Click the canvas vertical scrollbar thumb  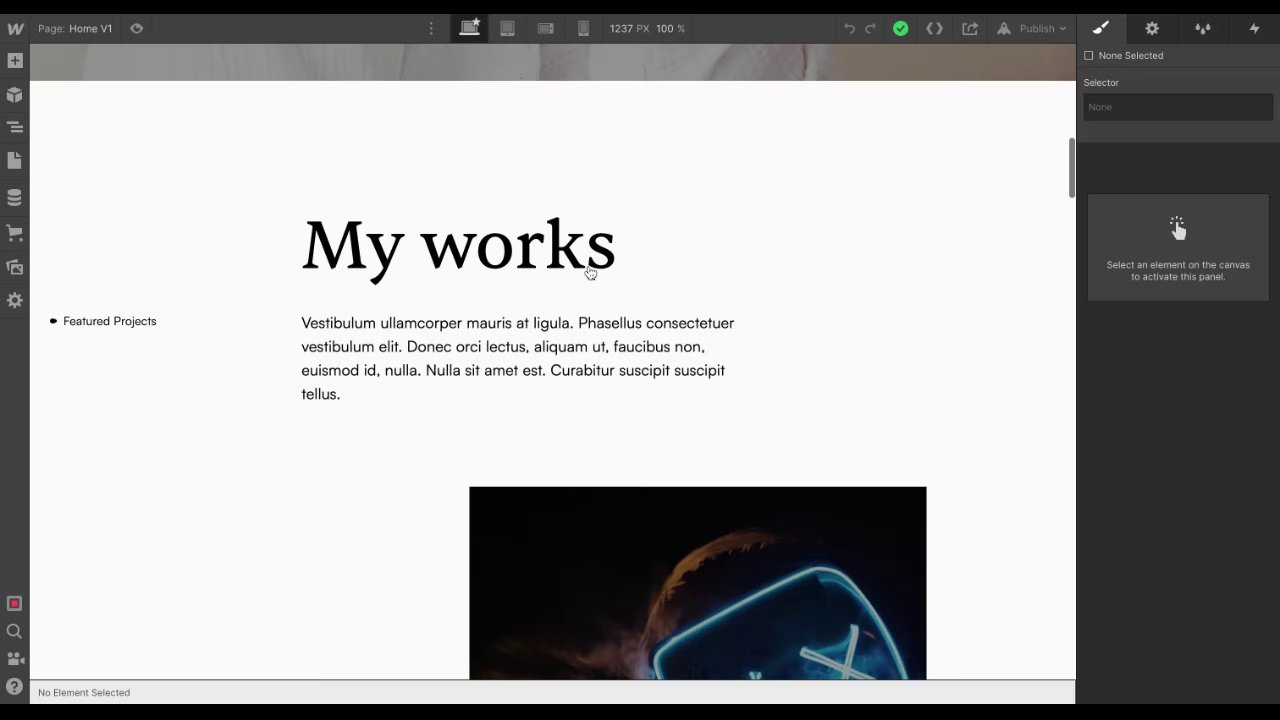point(1071,167)
